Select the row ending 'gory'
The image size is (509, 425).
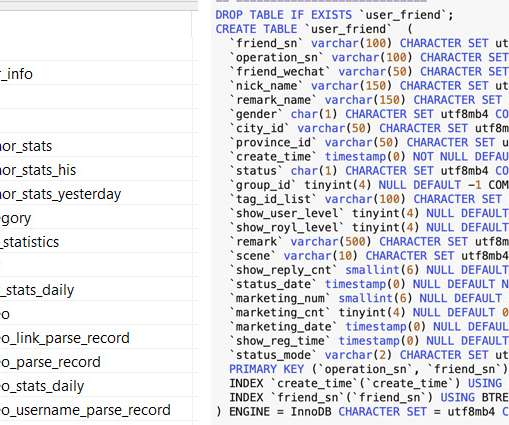tap(96, 218)
